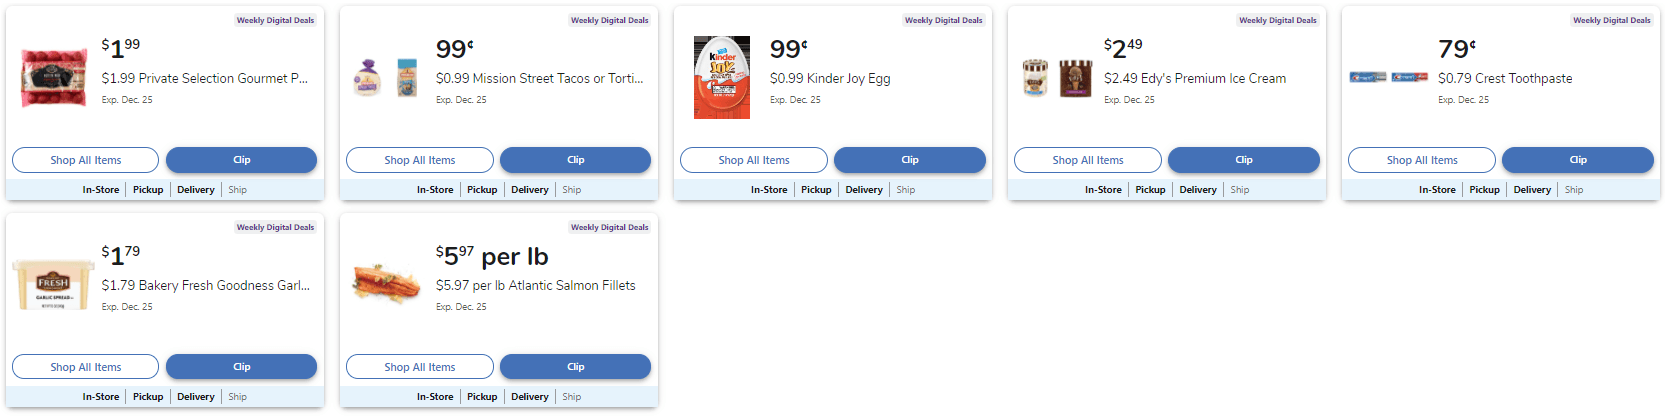This screenshot has height=416, width=1668.
Task: Clip the Edy's Premium Ice Cream coupon
Action: click(1243, 160)
